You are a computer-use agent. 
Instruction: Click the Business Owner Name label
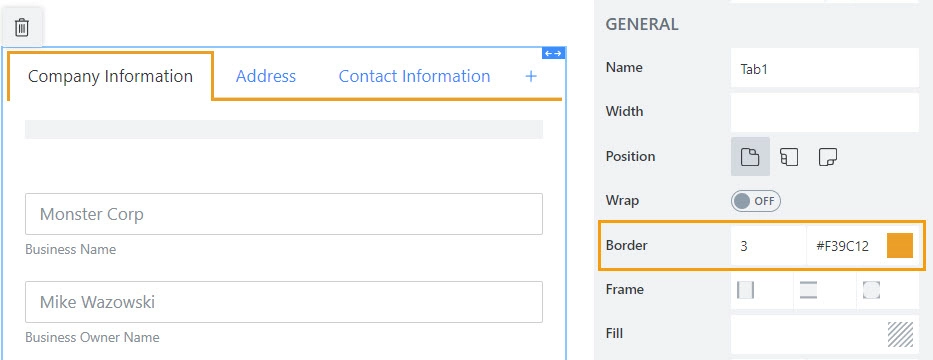92,337
